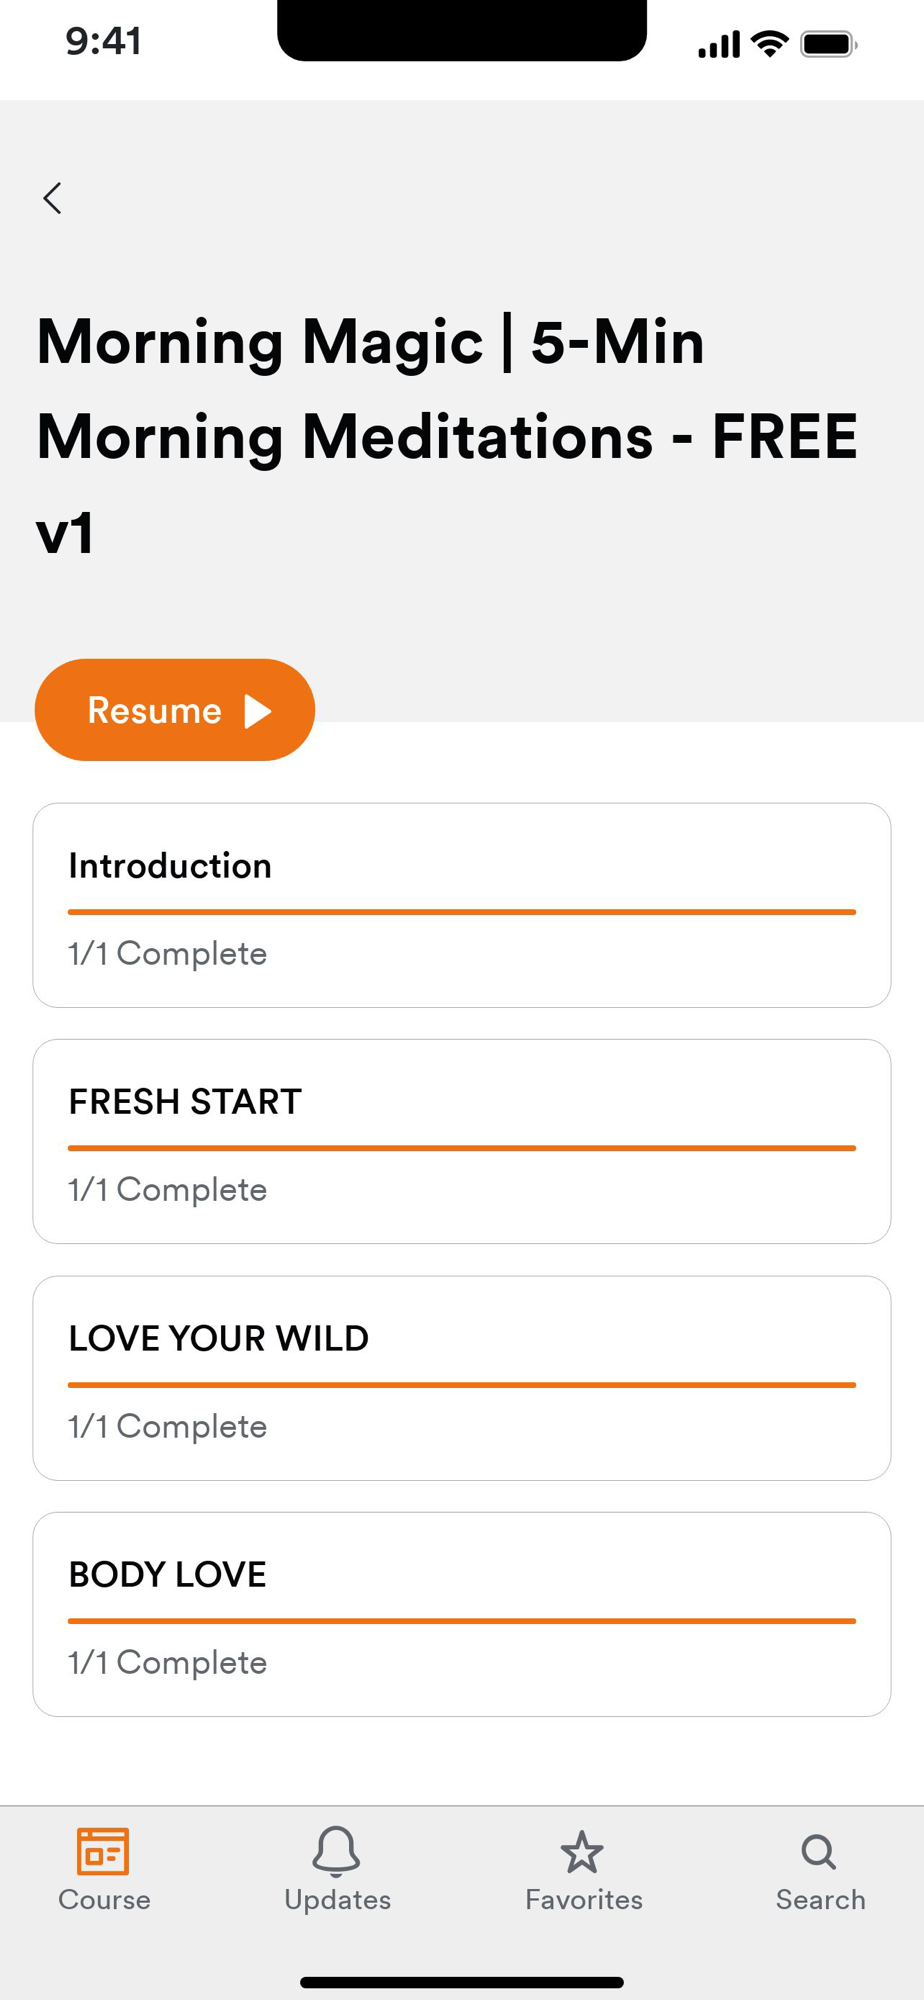Screen dimensions: 924x2000
Task: Open the Course tab icon
Action: (103, 1851)
